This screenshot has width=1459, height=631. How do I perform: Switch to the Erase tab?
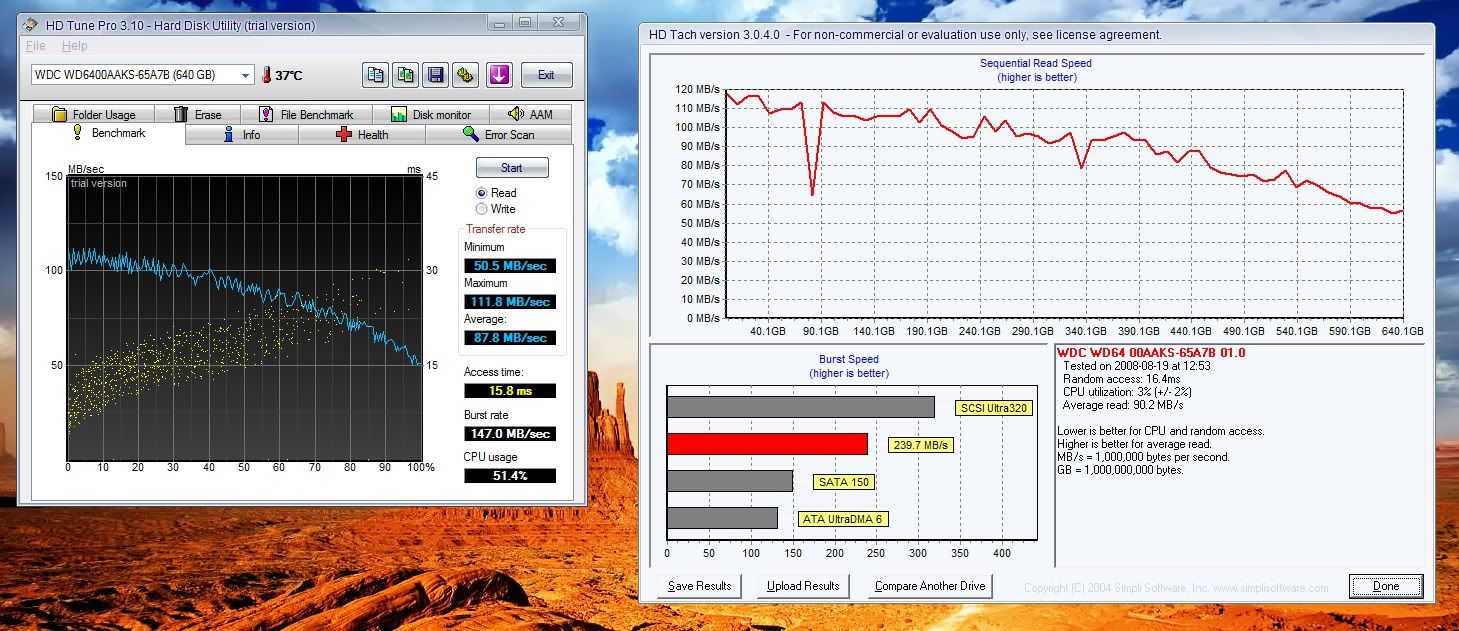198,114
